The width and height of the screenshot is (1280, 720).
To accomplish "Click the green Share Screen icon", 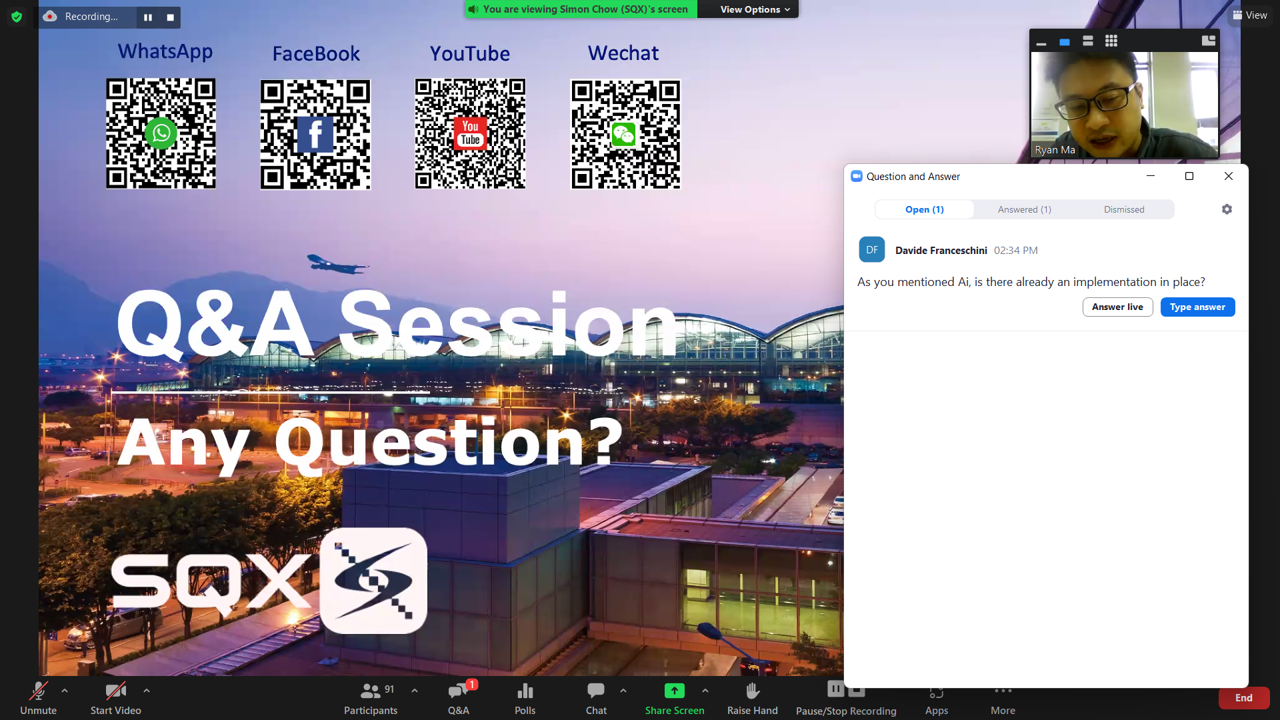I will [675, 691].
